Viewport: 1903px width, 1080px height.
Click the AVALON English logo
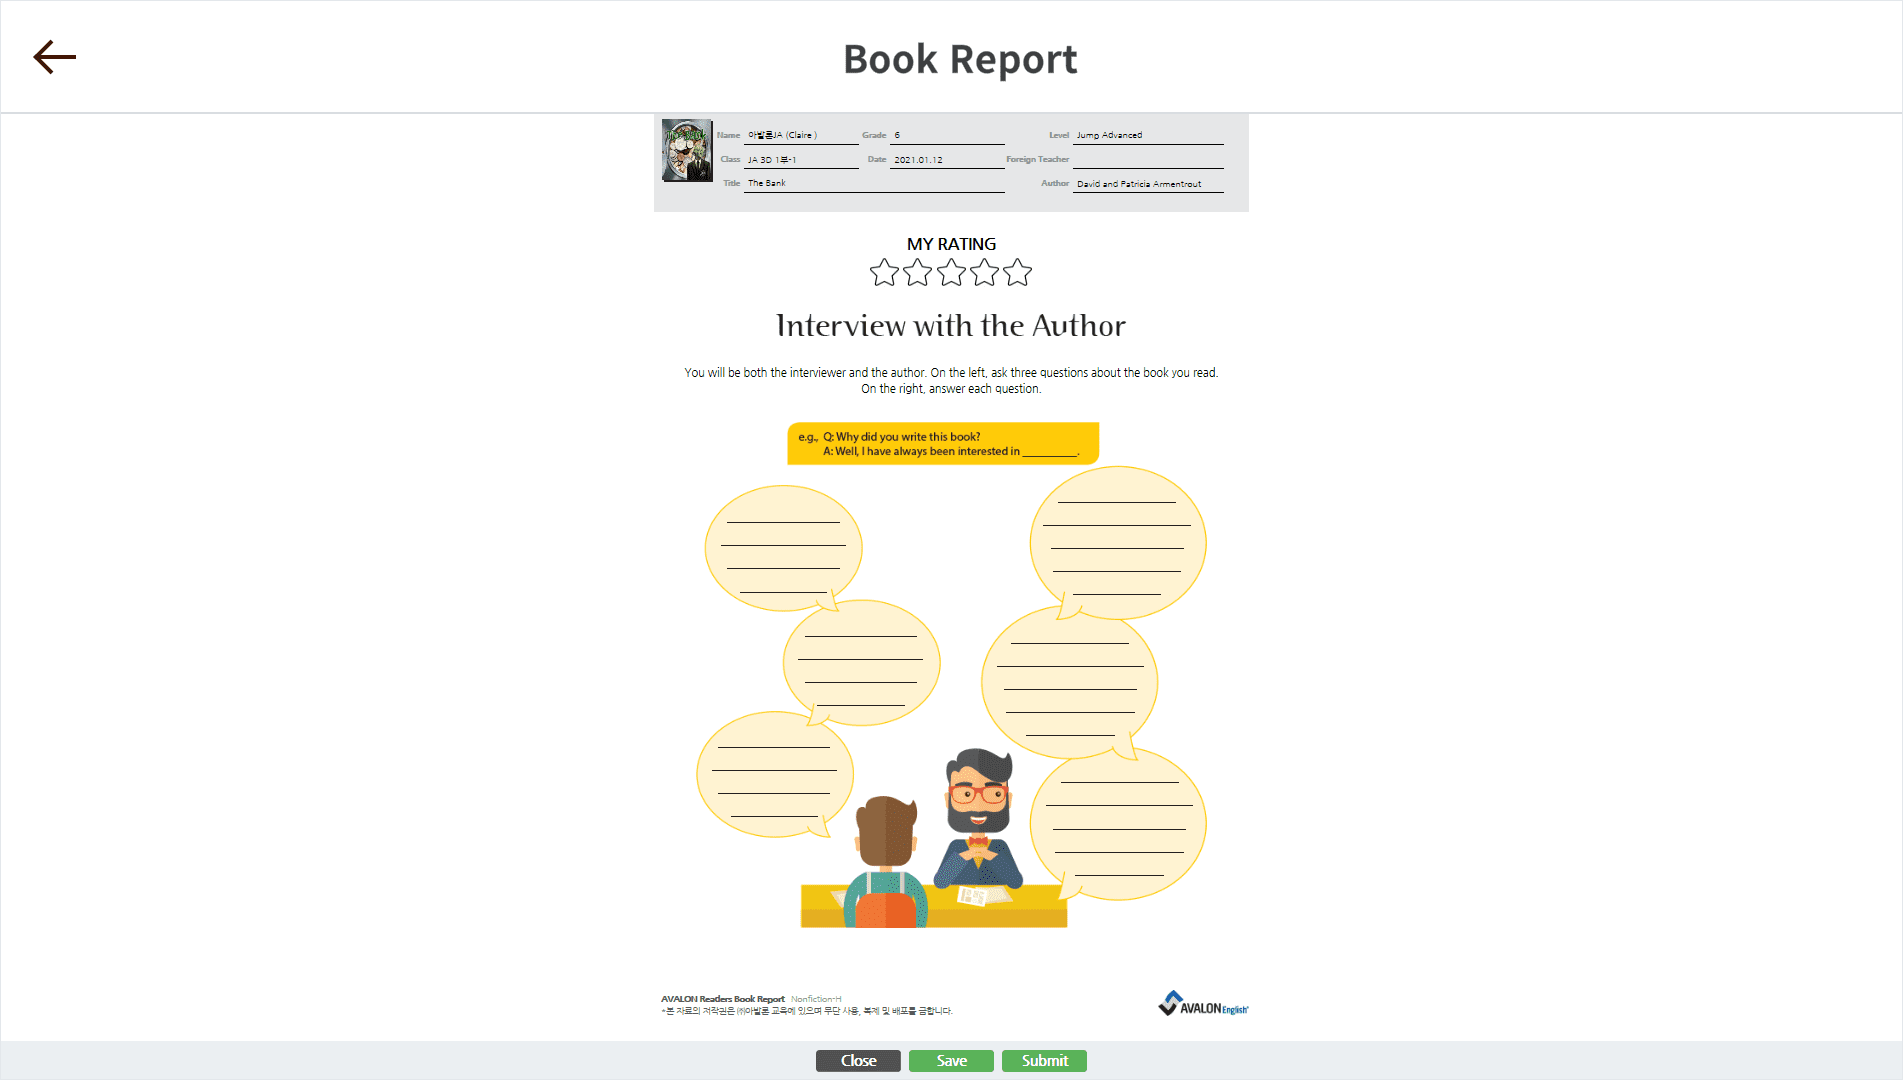point(1203,1004)
